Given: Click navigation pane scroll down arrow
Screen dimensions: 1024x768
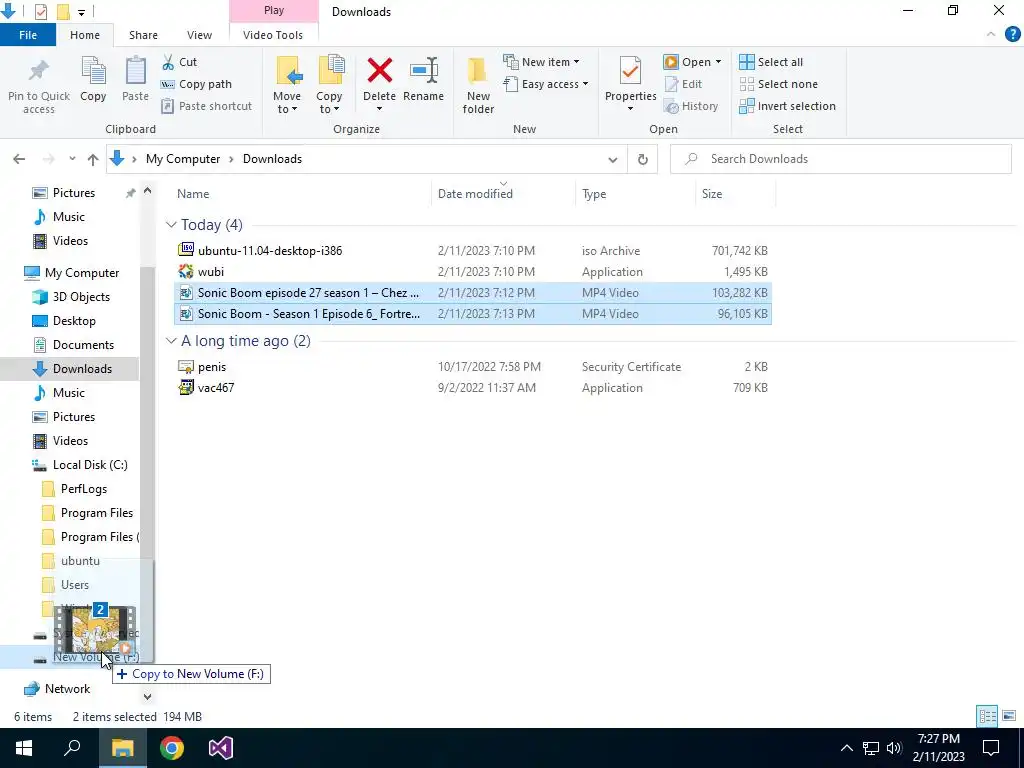Looking at the screenshot, I should tap(148, 697).
